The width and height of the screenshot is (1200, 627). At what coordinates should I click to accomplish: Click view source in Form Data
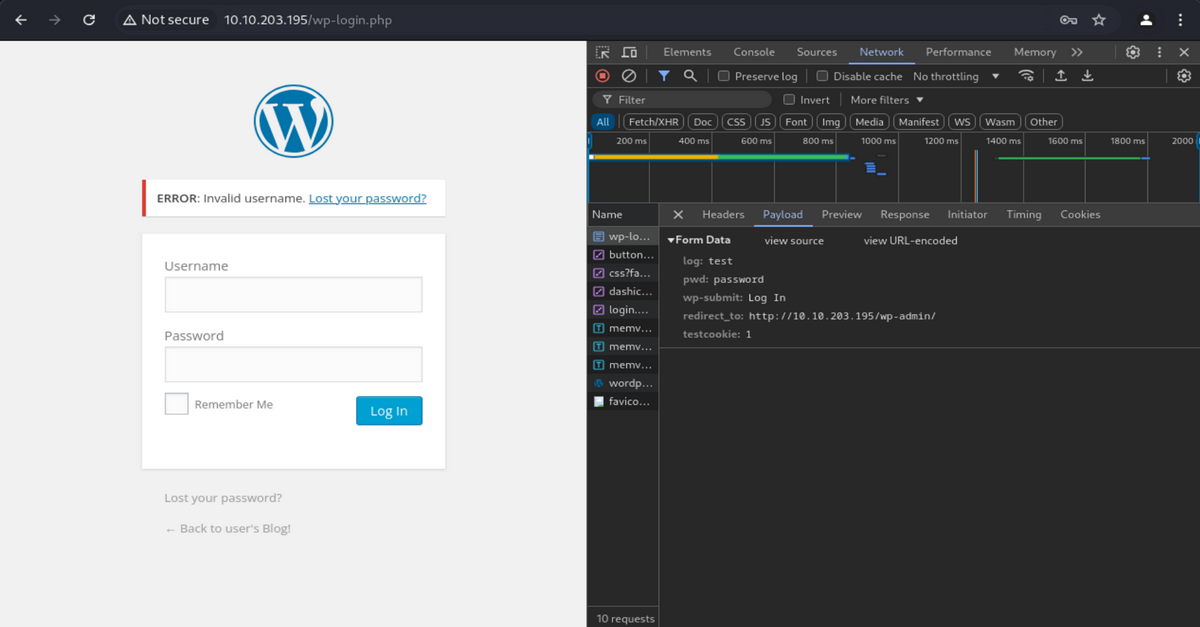794,241
